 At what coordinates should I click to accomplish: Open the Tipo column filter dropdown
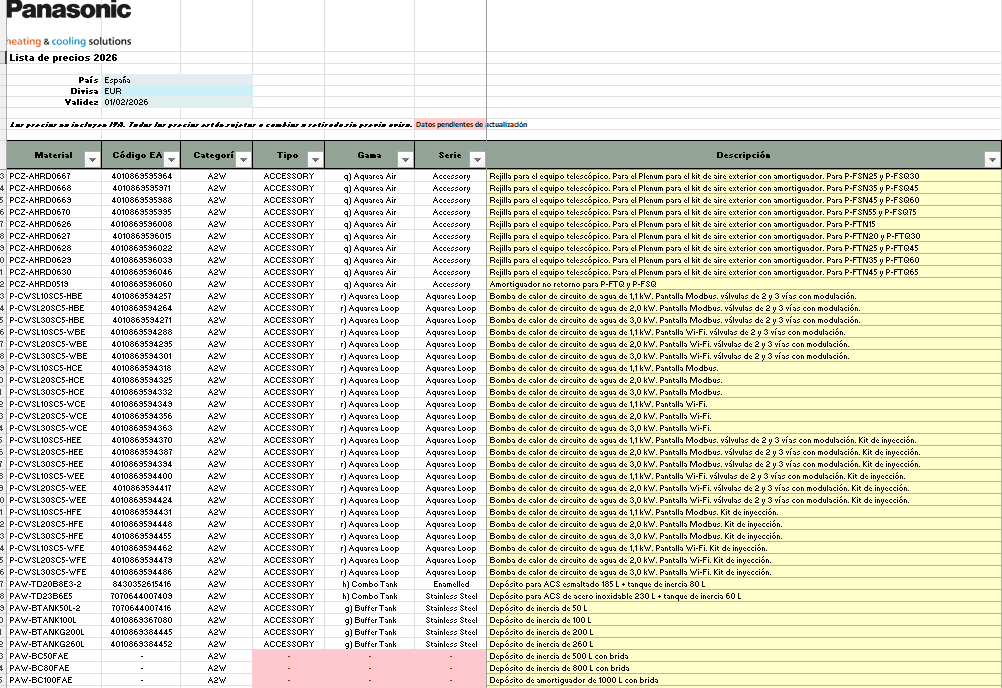tap(317, 157)
